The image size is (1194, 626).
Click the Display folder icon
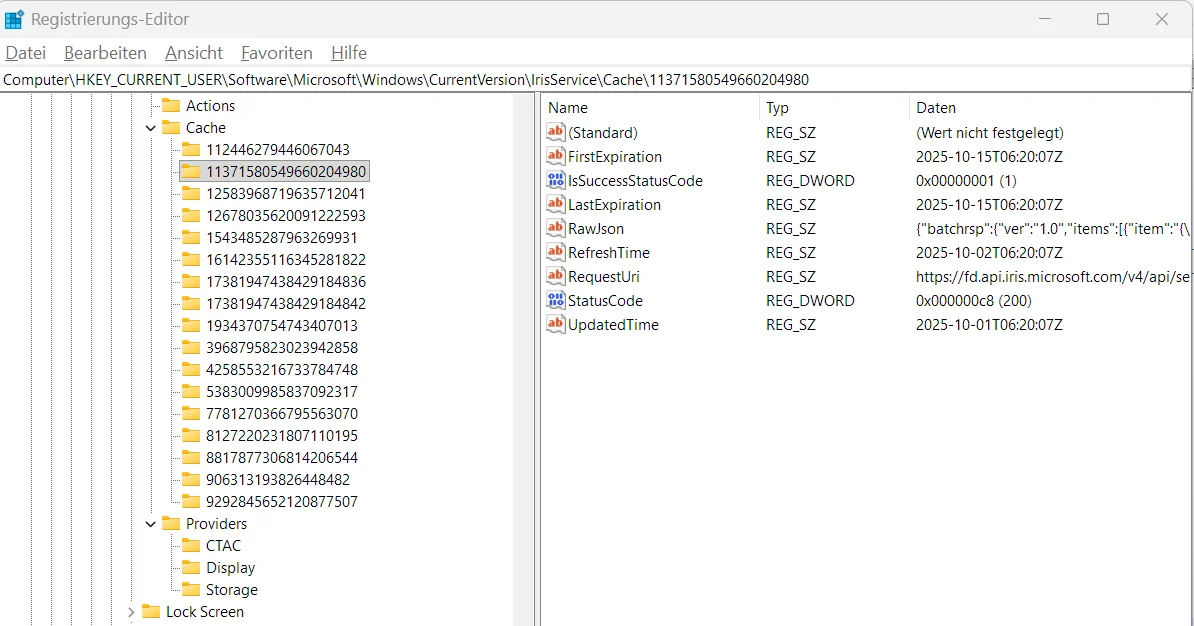coord(191,568)
